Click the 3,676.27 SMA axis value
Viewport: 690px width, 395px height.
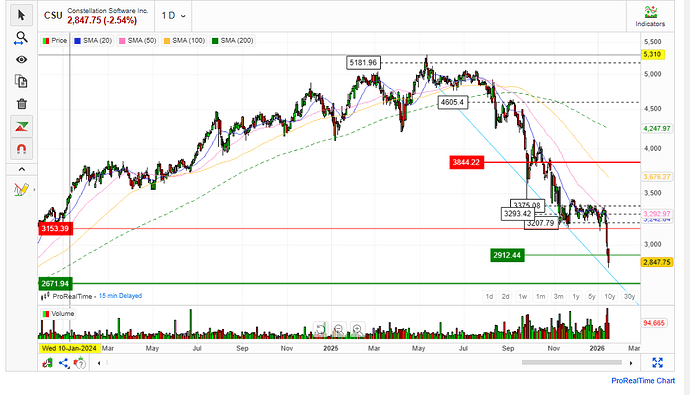pyautogui.click(x=657, y=177)
